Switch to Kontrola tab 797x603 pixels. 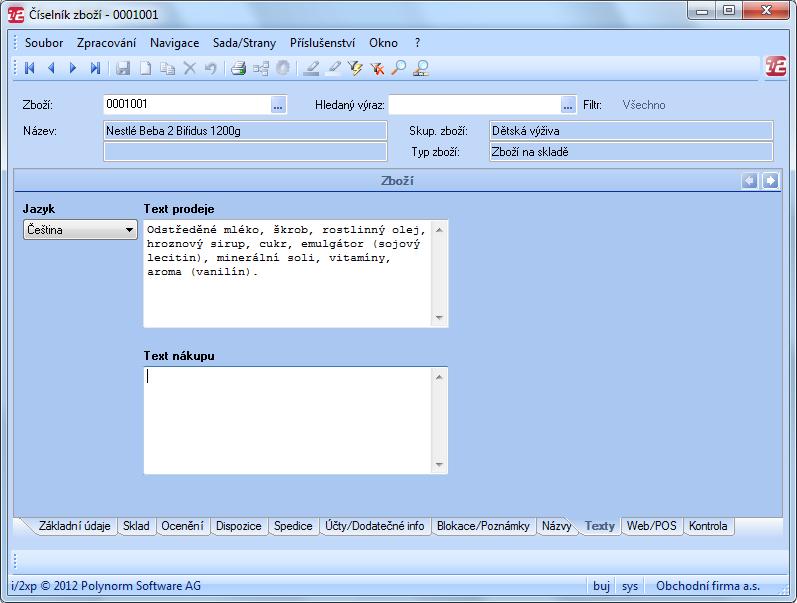pyautogui.click(x=708, y=526)
